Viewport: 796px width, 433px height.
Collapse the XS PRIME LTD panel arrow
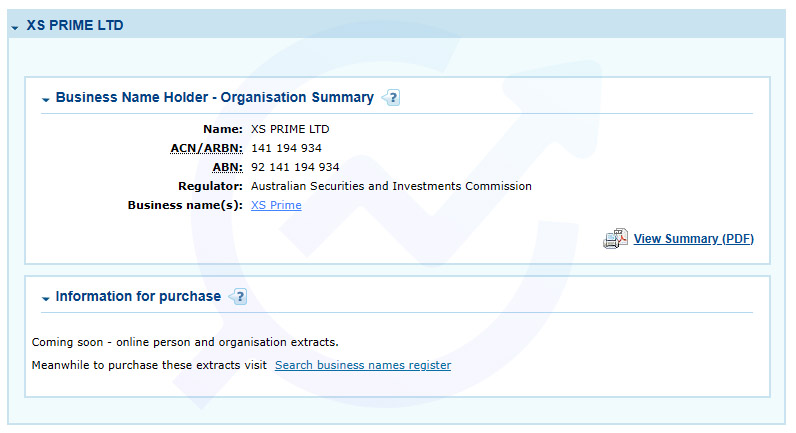tap(15, 27)
